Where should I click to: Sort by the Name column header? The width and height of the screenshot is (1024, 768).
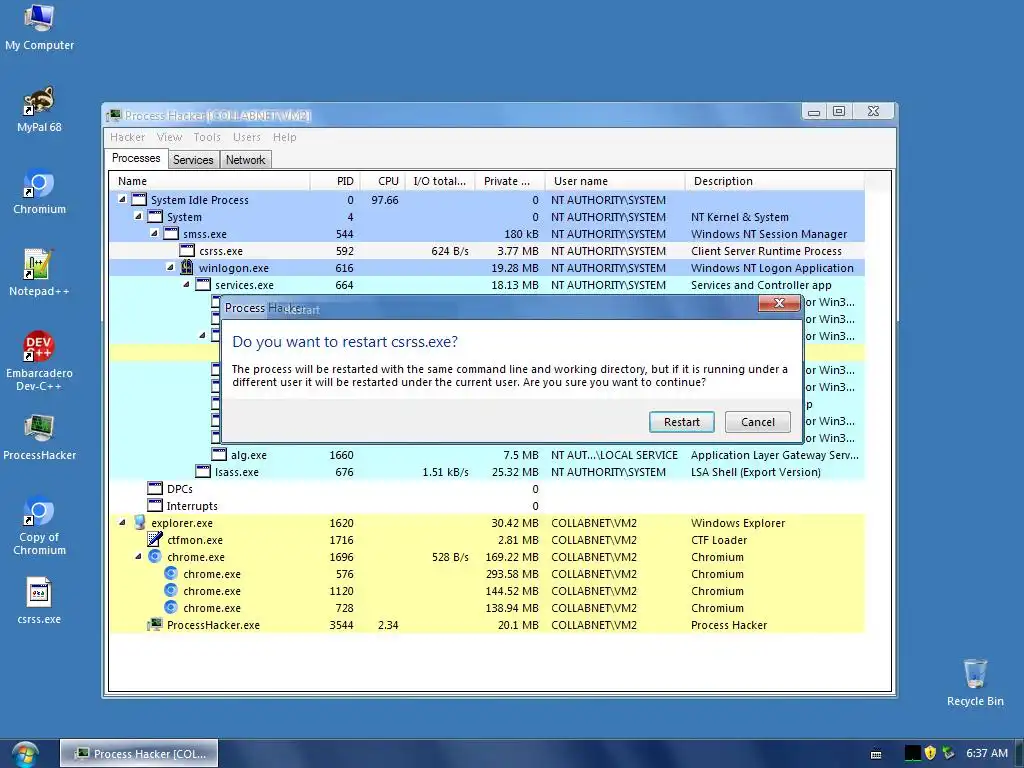[x=209, y=181]
